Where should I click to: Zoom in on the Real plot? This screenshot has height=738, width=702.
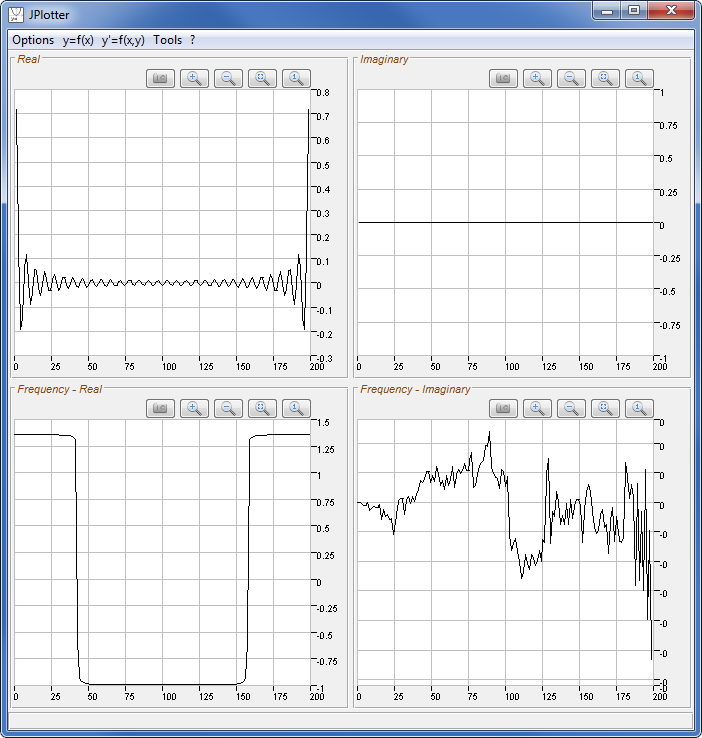click(x=195, y=78)
